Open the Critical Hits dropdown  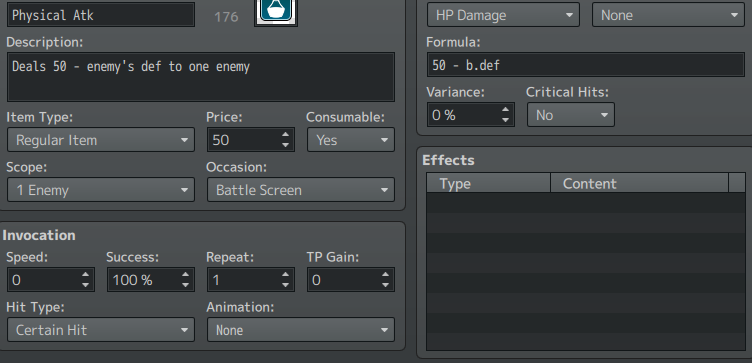pos(571,115)
